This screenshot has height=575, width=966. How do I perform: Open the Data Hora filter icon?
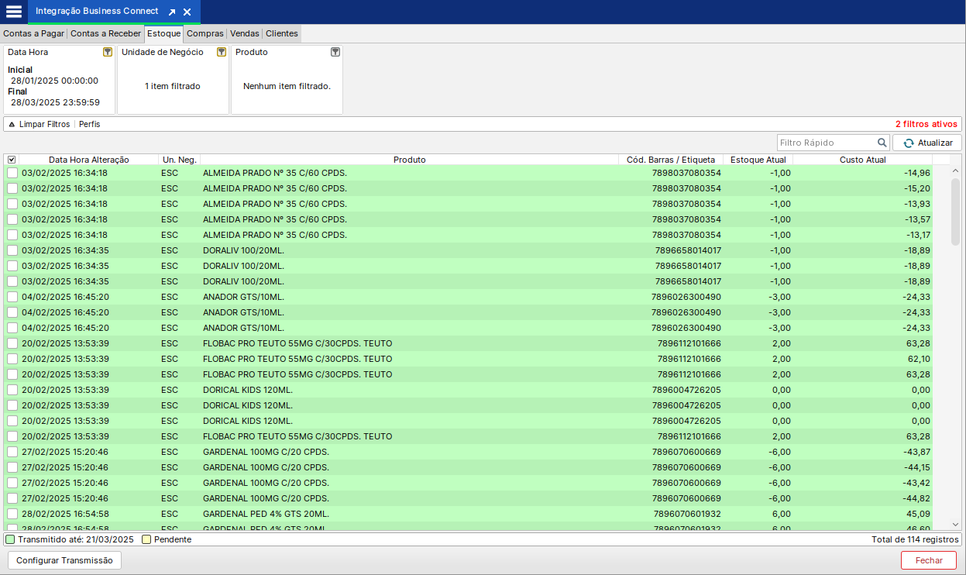tap(108, 52)
